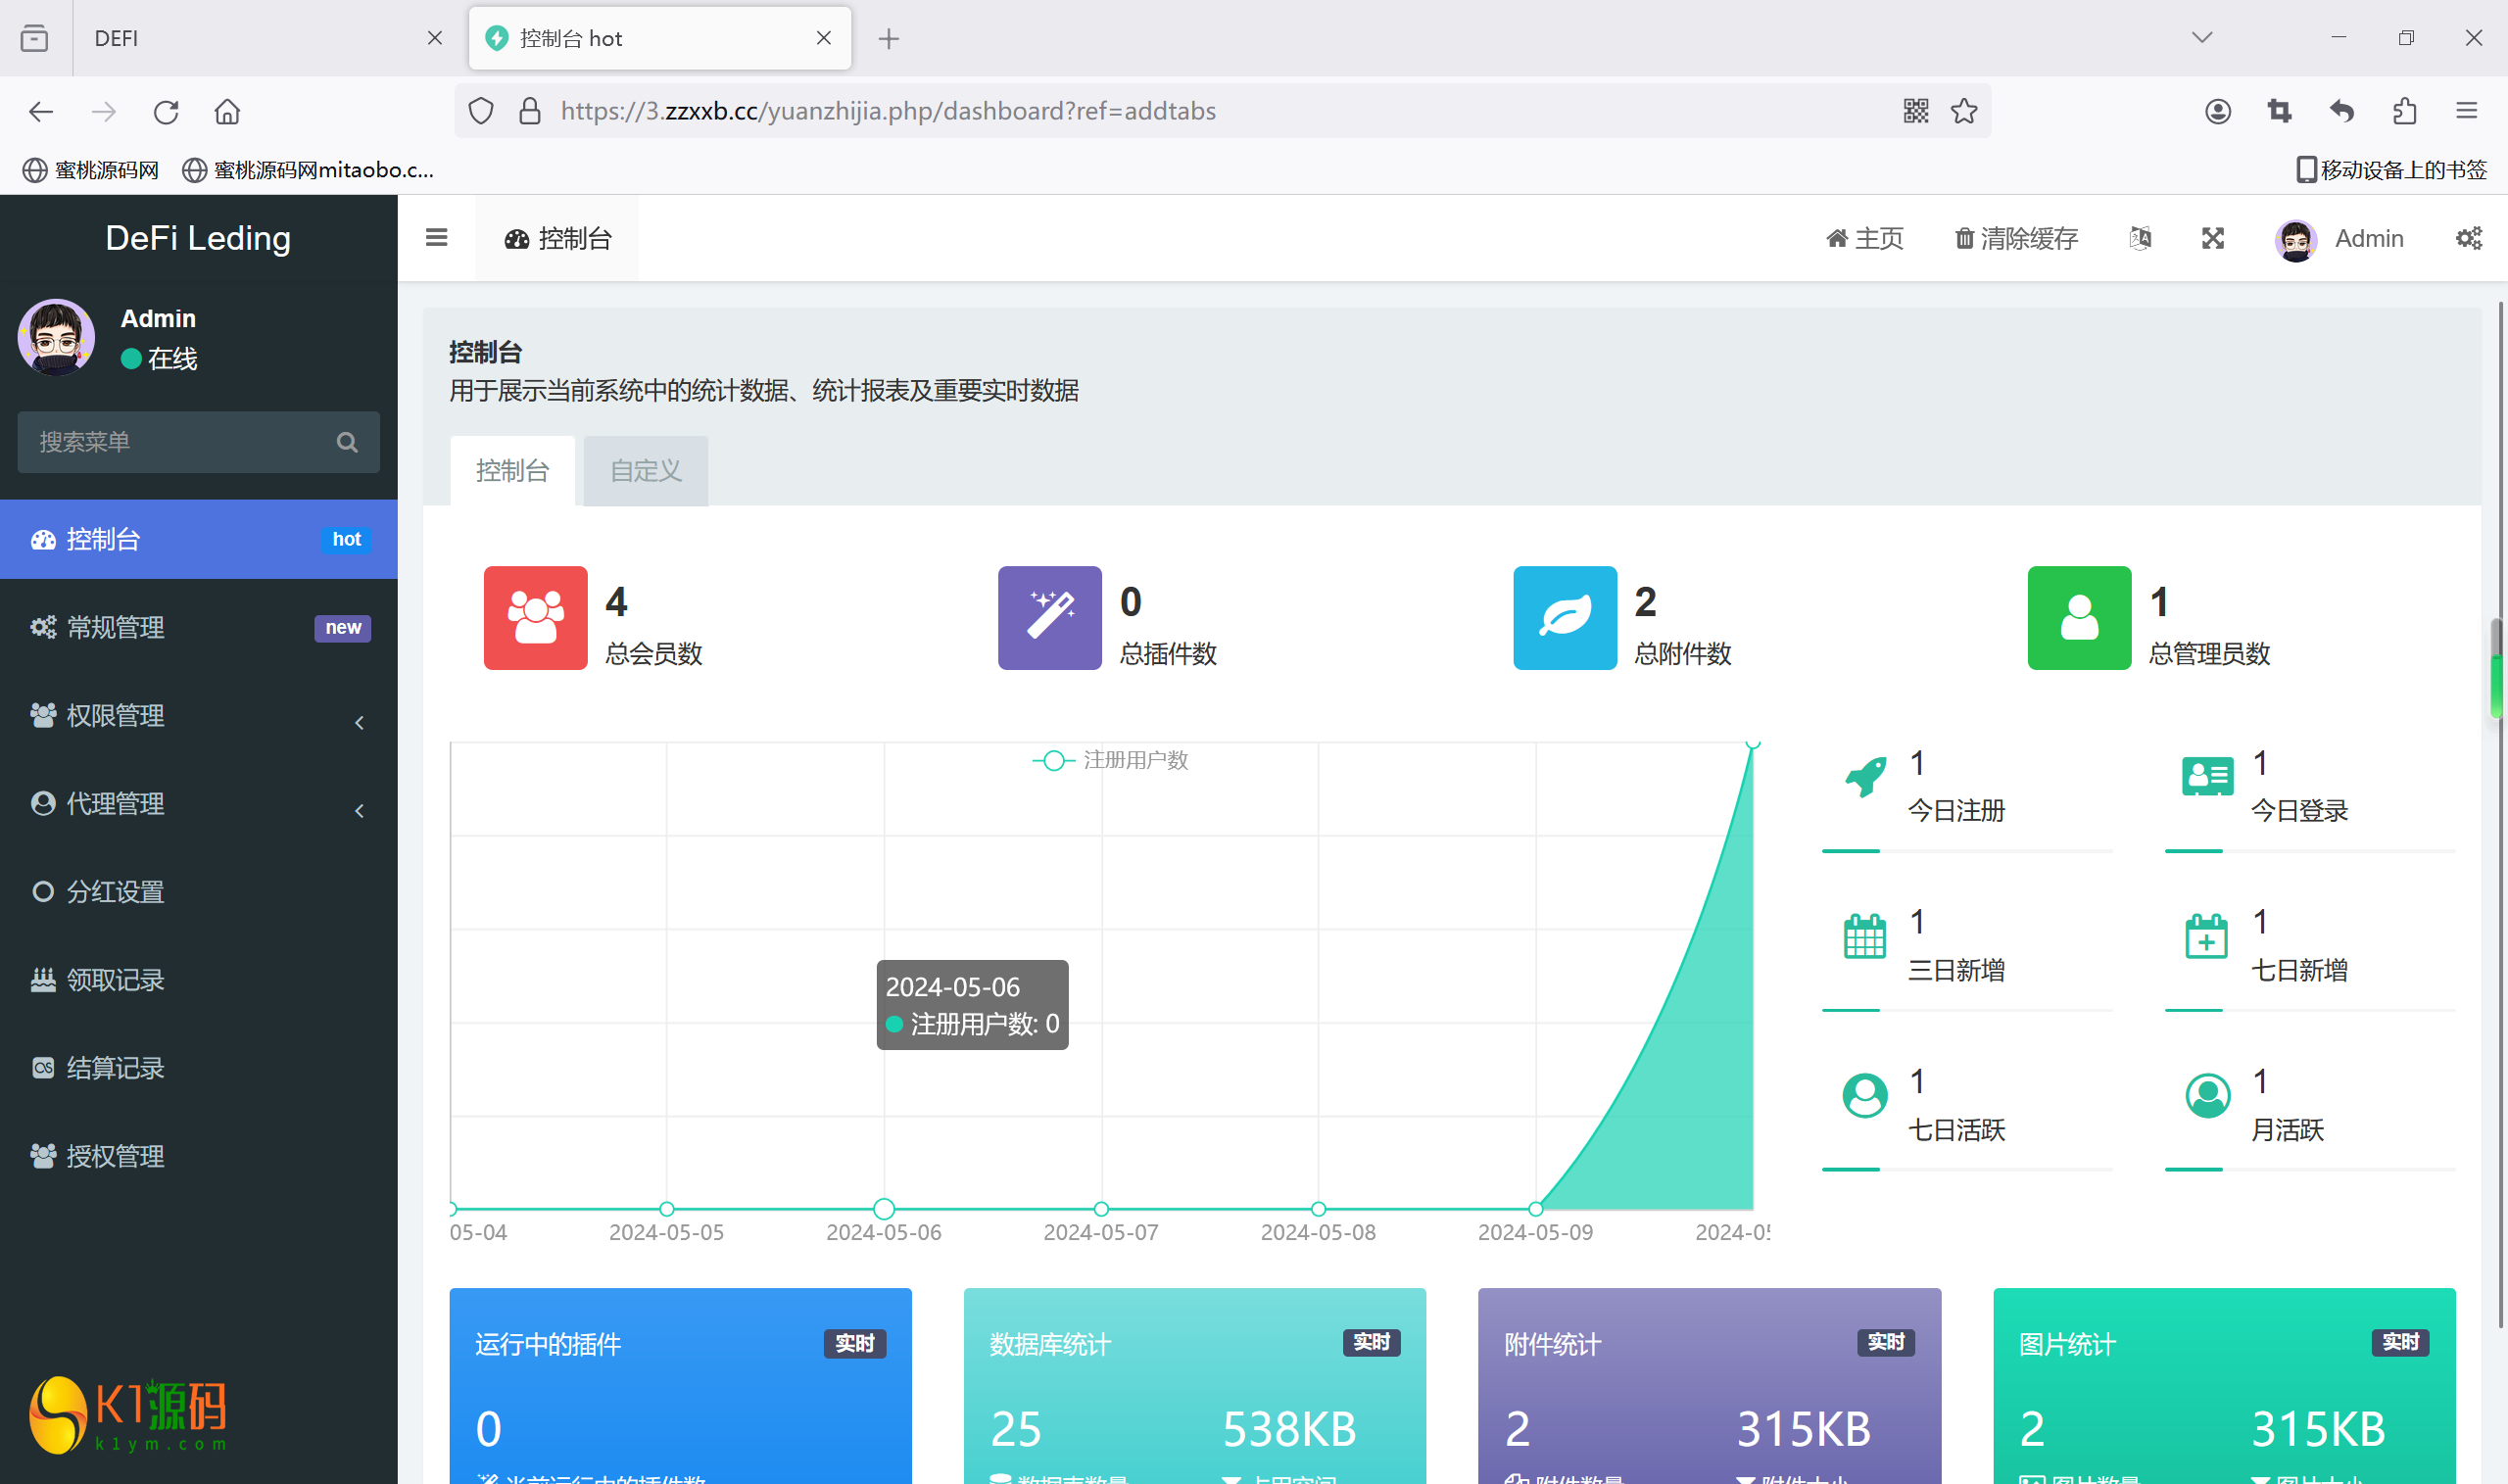The image size is (2508, 1484).
Task: Open the settings gears icon top-right
Action: (2468, 238)
